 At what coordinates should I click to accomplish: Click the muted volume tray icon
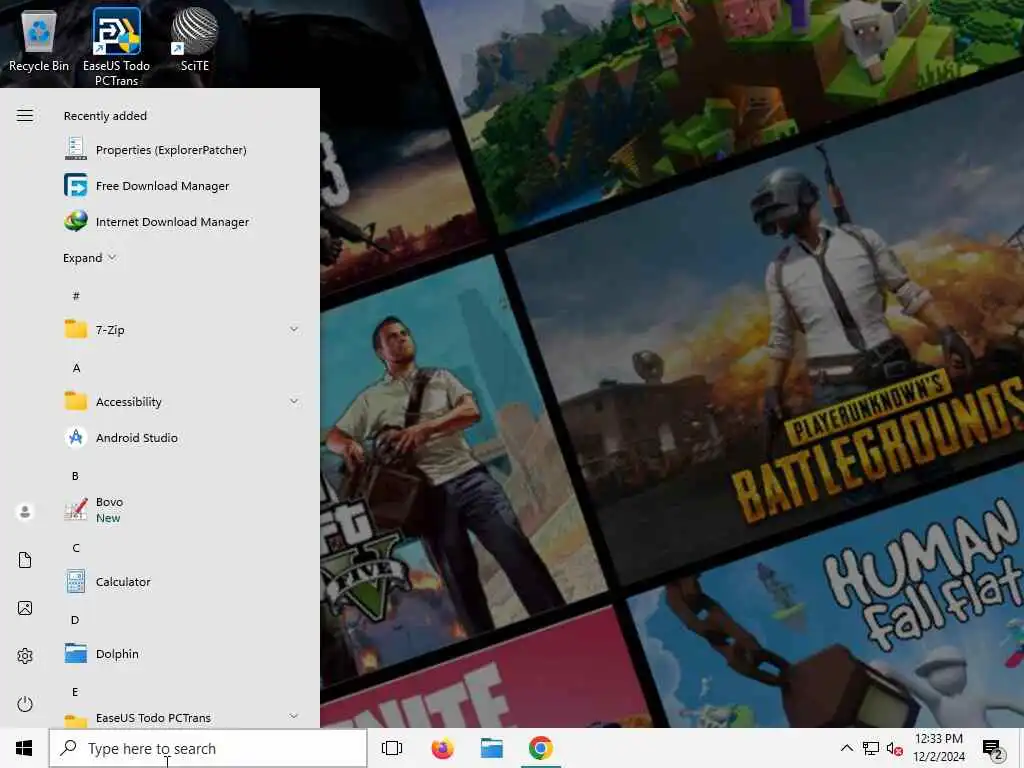click(x=895, y=748)
